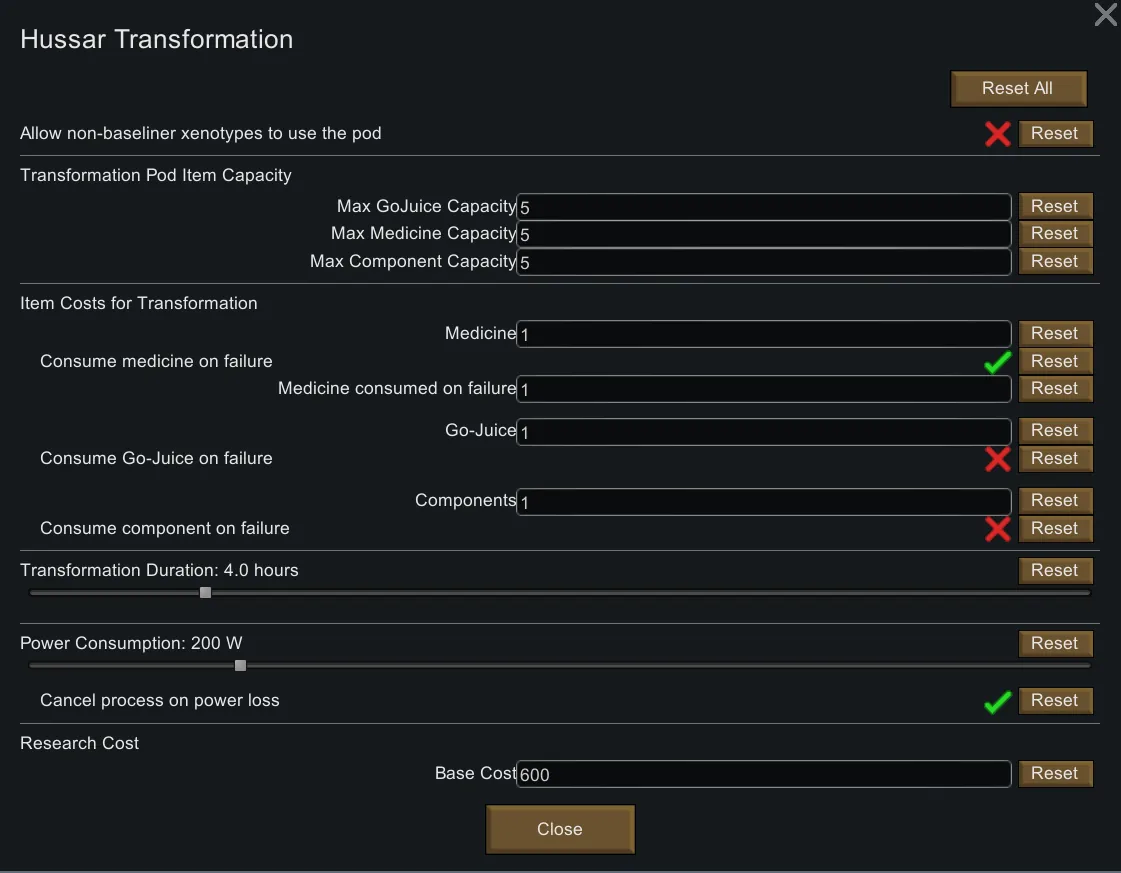Focus the Max GoJuice Capacity field
Viewport: 1121px width, 873px height.
point(763,207)
